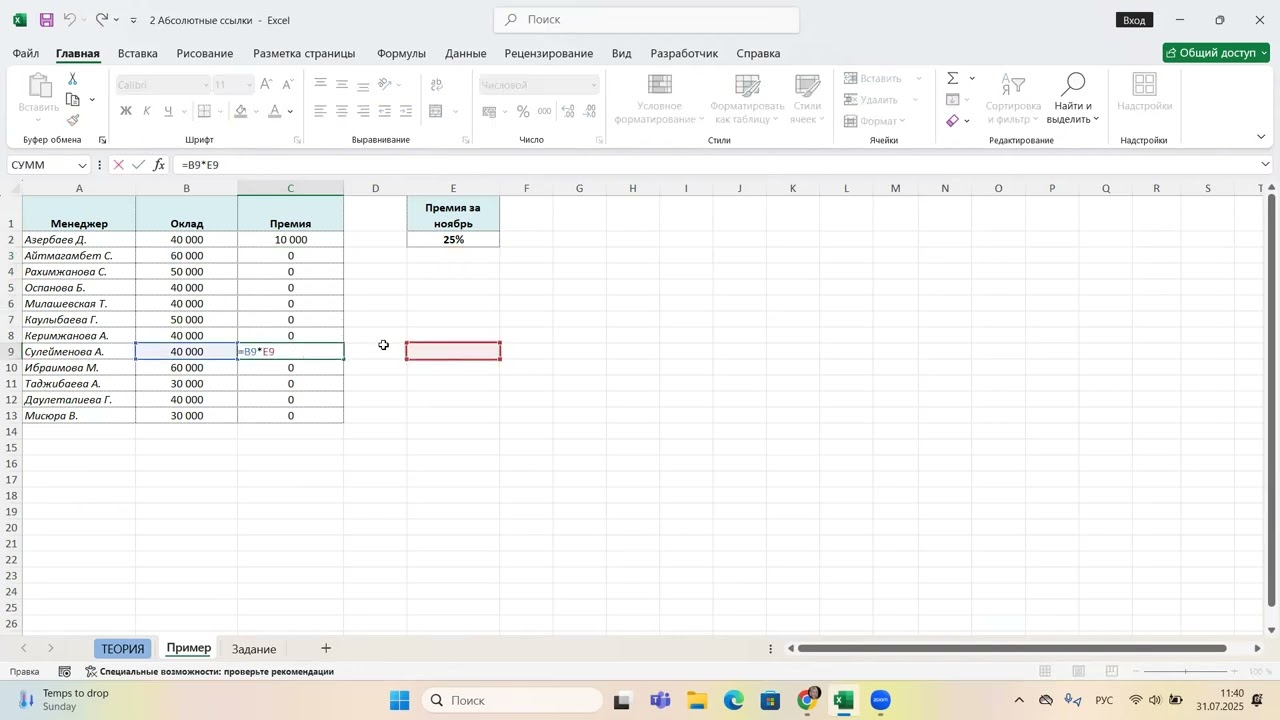Screen dimensions: 1280x720
Task: Click the Общий доступ share button
Action: click(x=1216, y=53)
